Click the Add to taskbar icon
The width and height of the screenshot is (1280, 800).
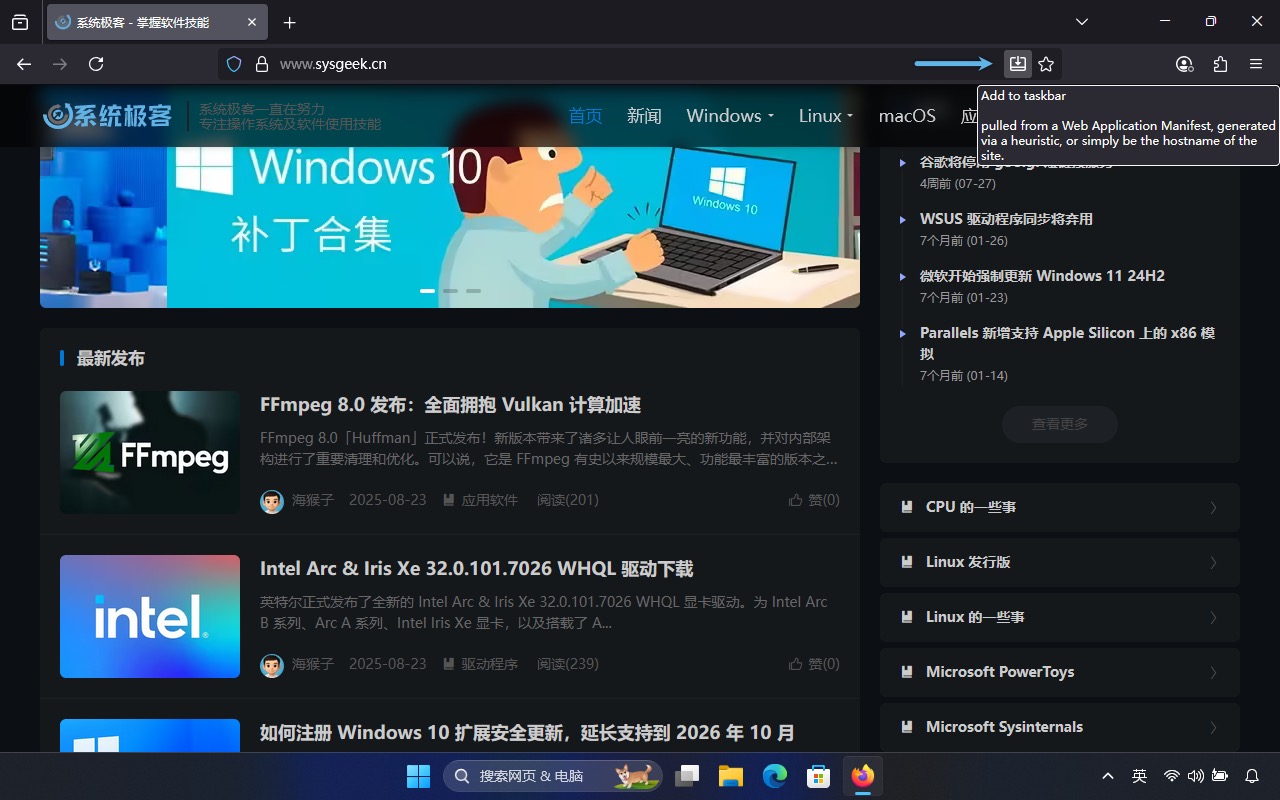[1017, 64]
